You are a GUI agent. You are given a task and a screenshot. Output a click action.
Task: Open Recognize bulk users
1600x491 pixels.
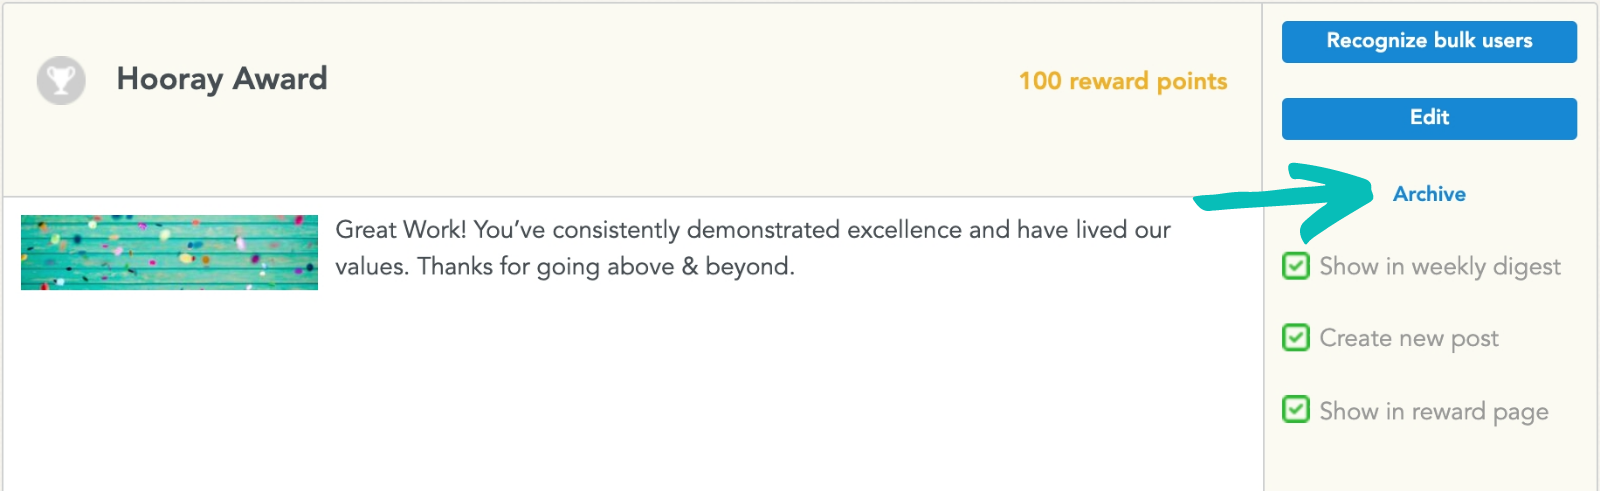coord(1429,41)
